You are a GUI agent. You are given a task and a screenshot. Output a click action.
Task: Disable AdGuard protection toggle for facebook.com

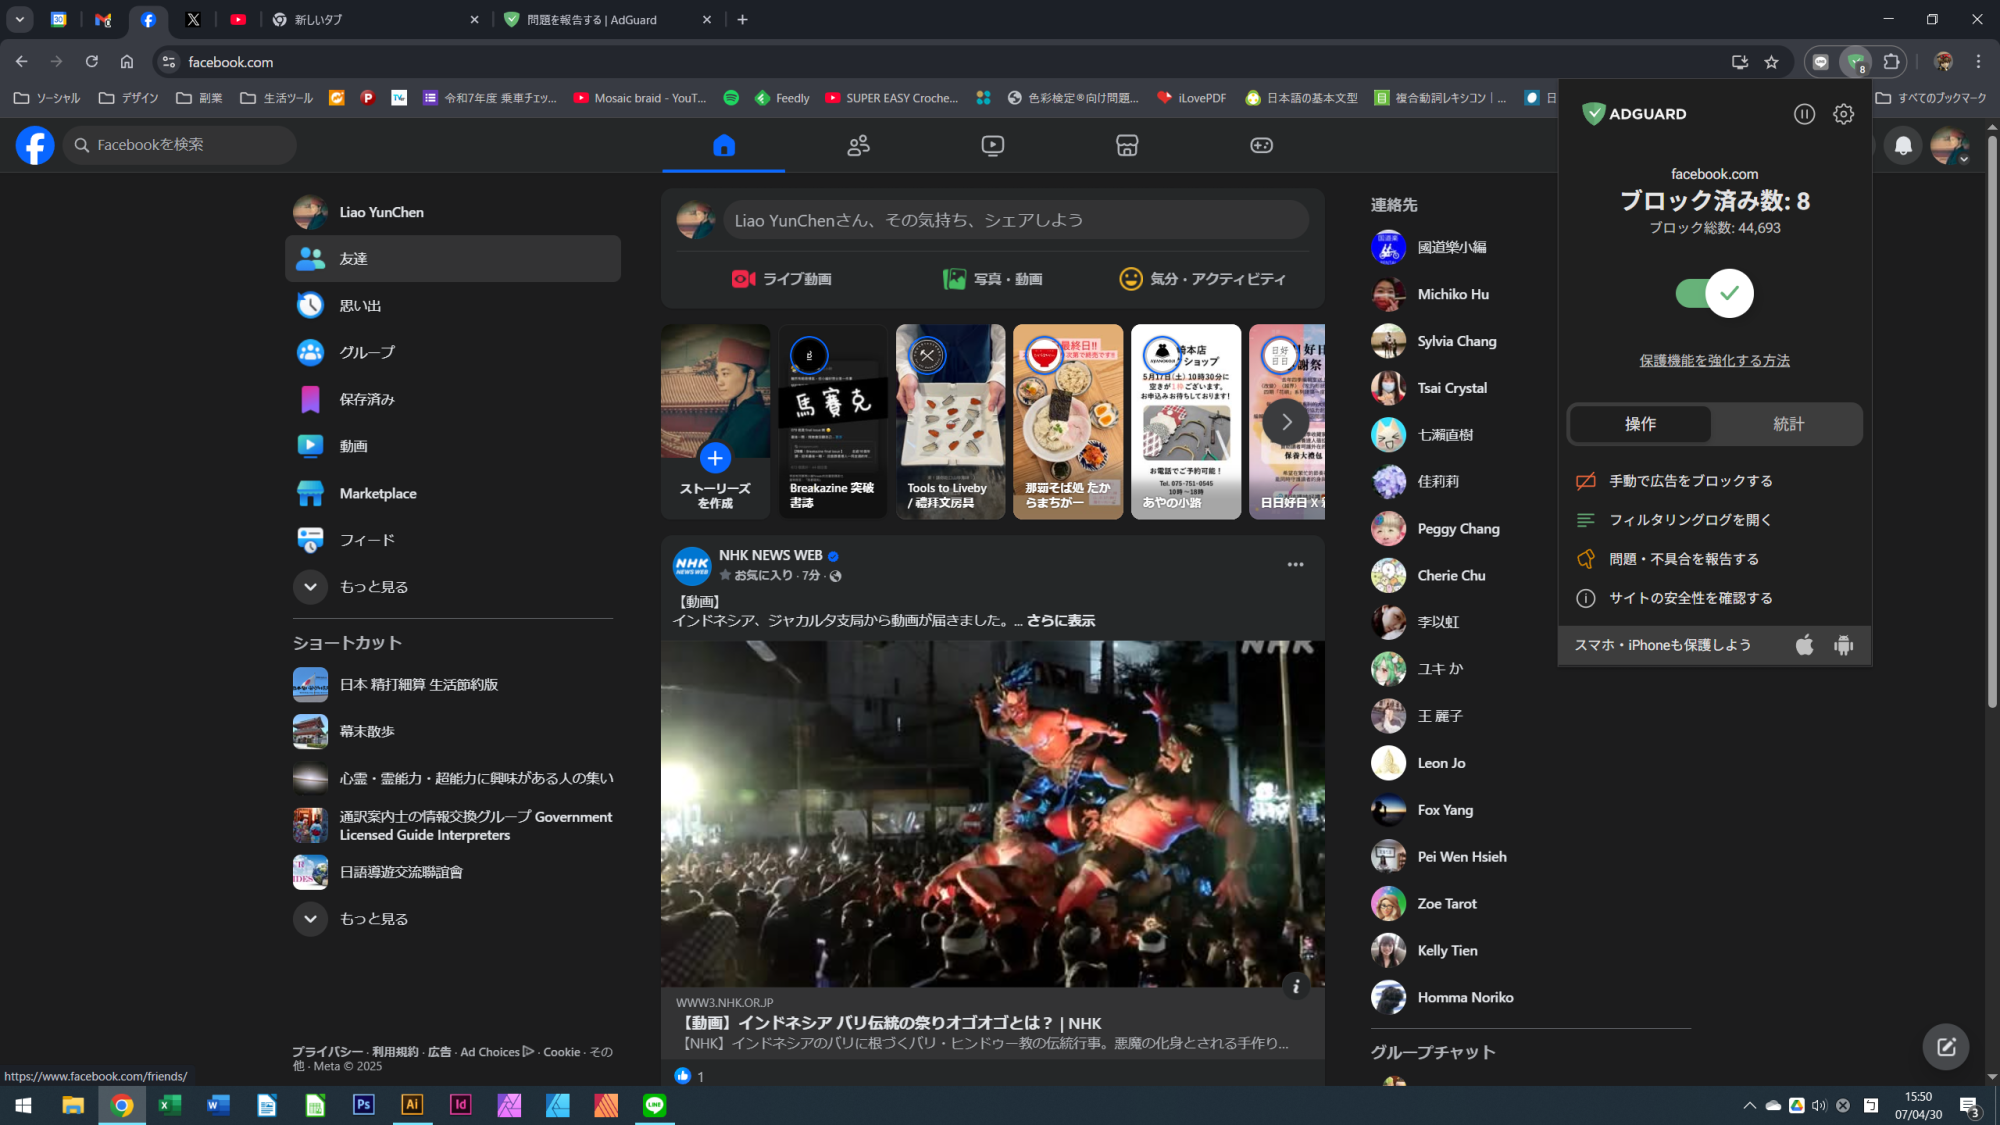[x=1713, y=293]
